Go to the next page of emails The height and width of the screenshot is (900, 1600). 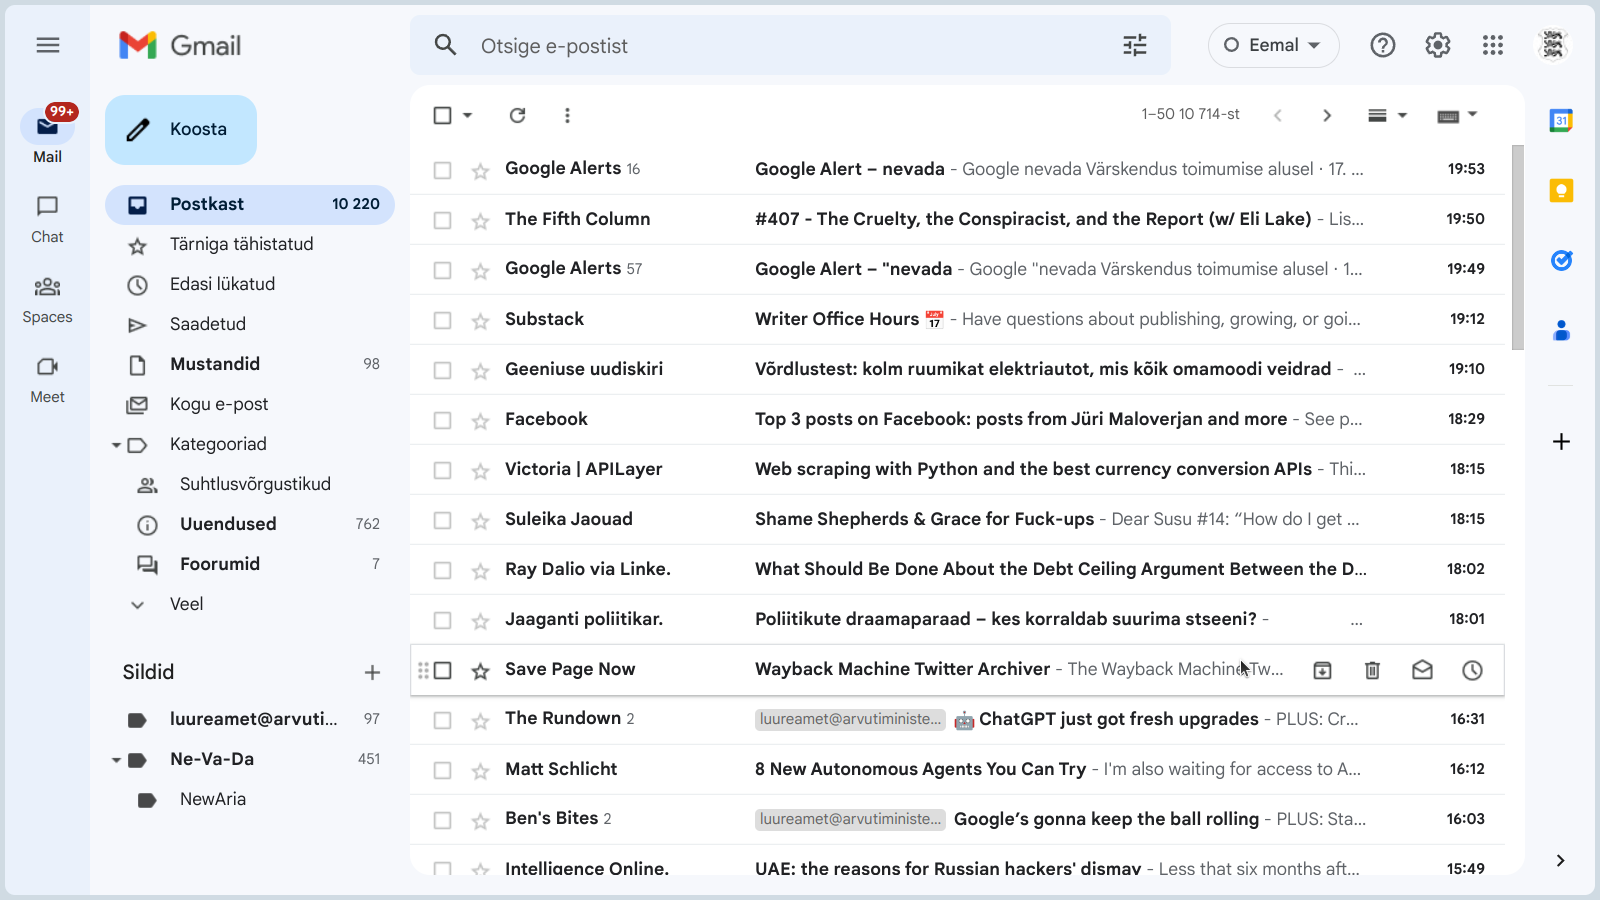[1327, 115]
